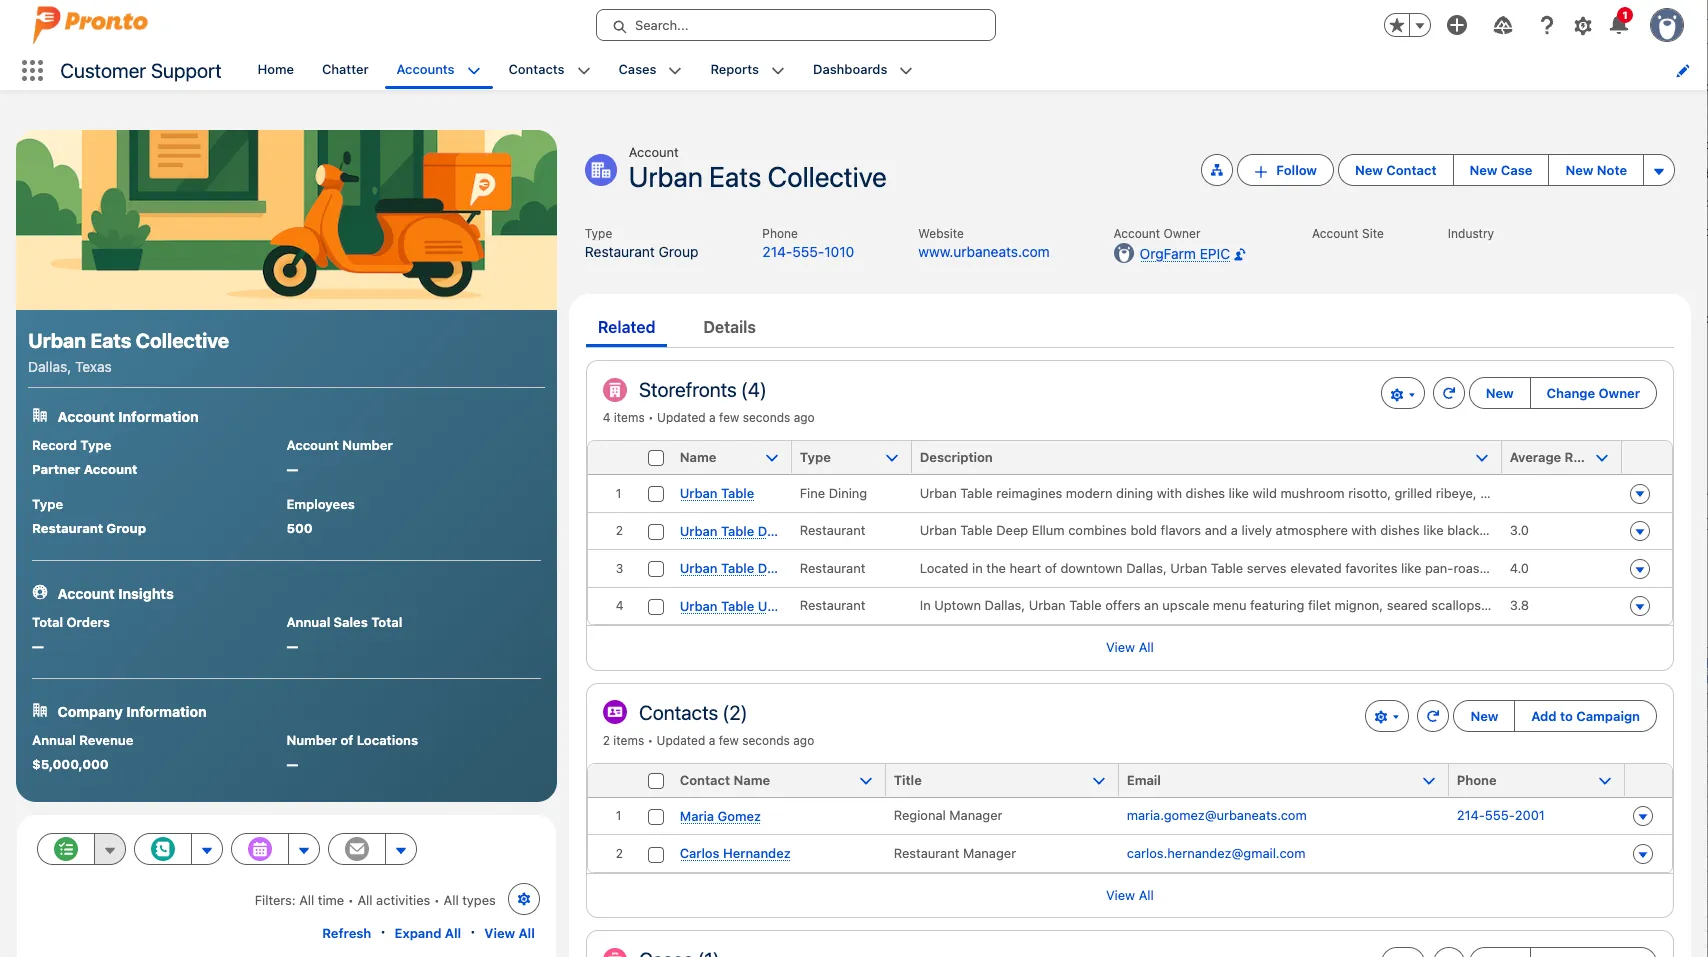The width and height of the screenshot is (1708, 957).
Task: Open the App Launcher grid icon
Action: [x=32, y=70]
